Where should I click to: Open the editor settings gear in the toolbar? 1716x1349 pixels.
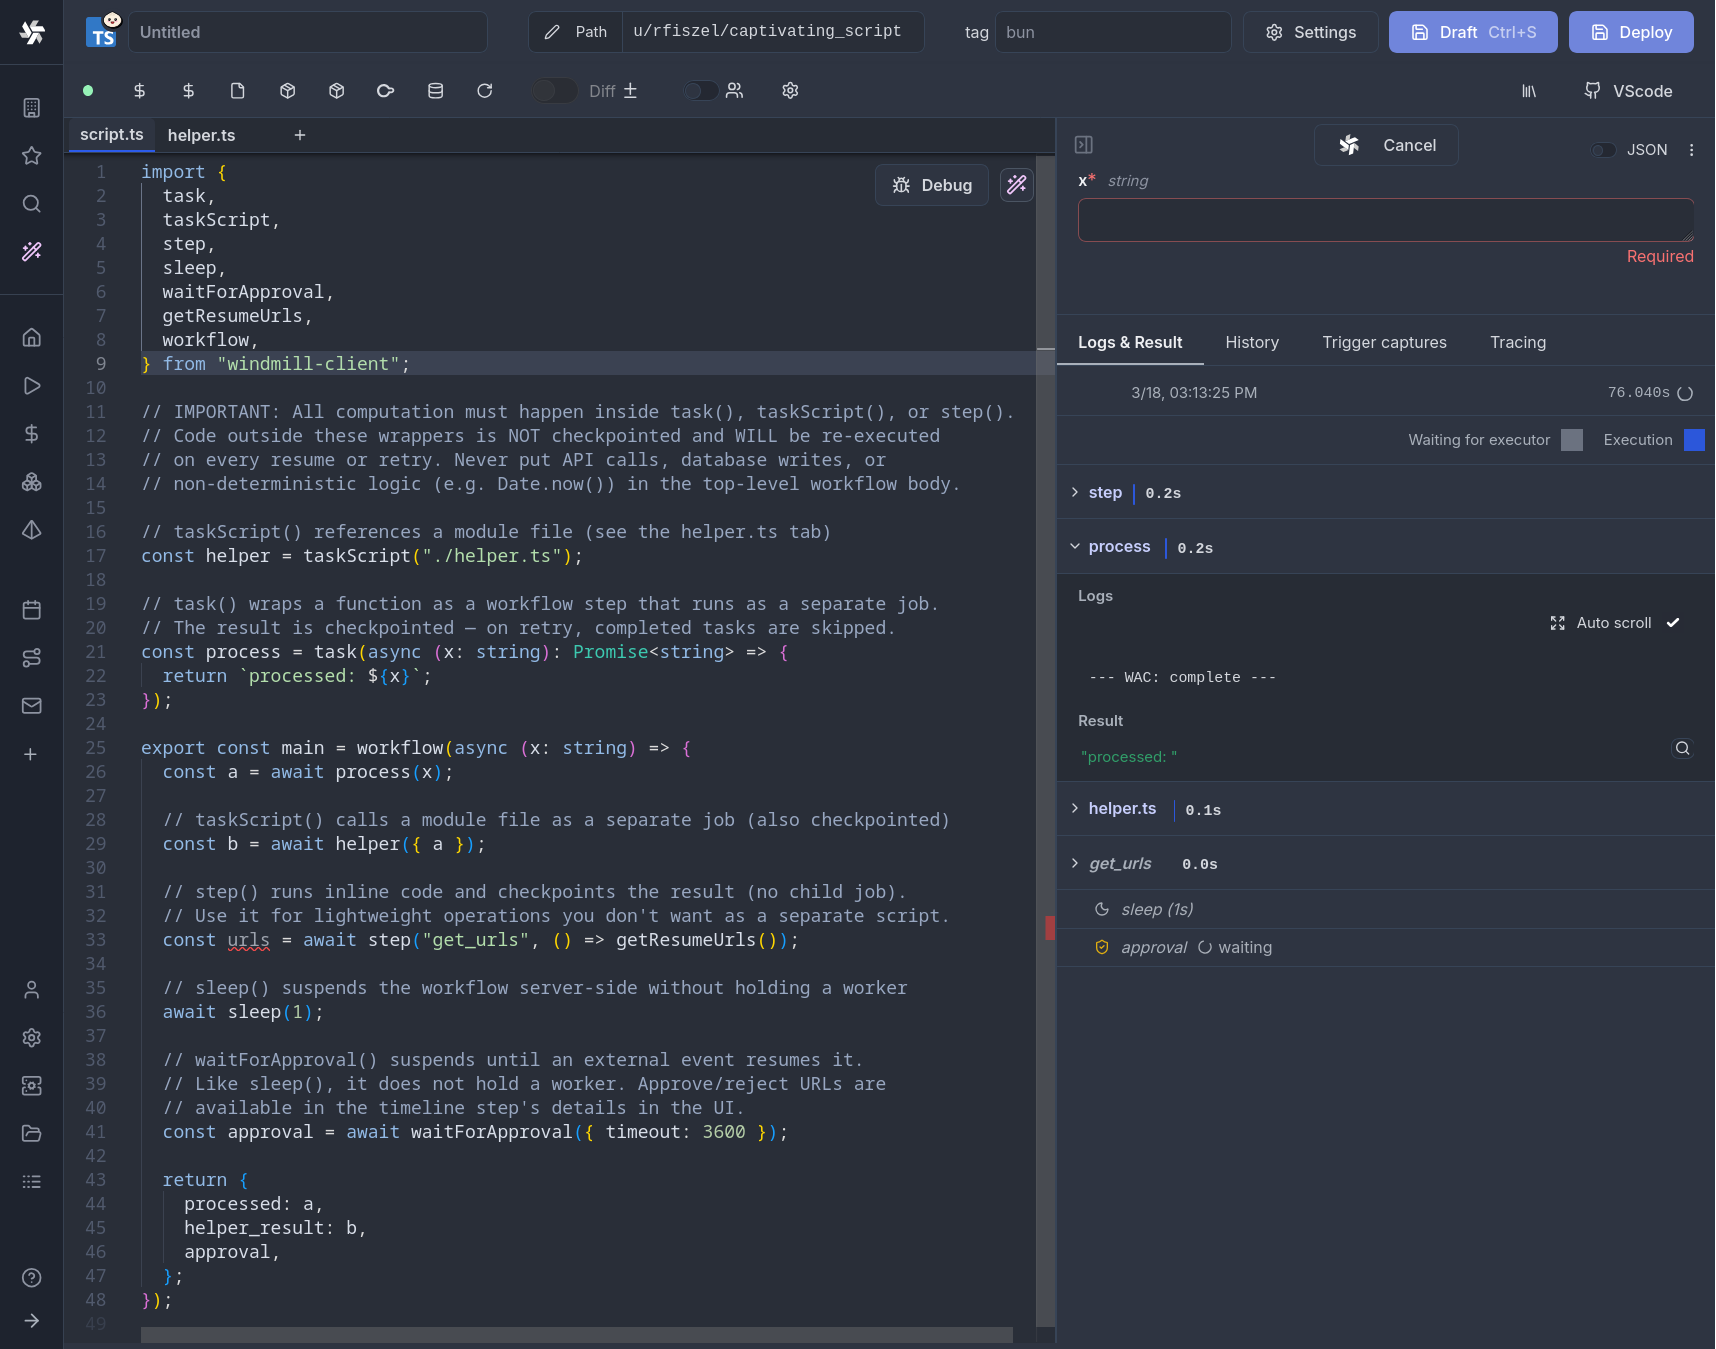coord(790,91)
